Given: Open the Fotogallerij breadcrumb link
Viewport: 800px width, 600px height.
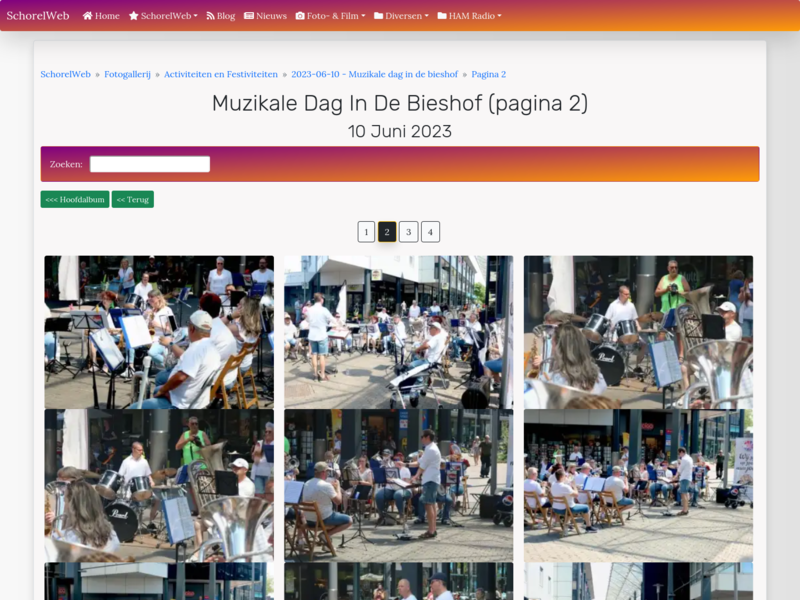Looking at the screenshot, I should [128, 74].
